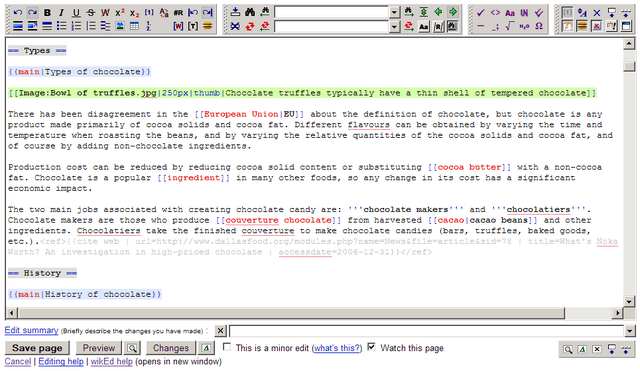Insert an image using the picture icon
Image resolution: width=640 pixels, height=371 pixels.
[120, 27]
